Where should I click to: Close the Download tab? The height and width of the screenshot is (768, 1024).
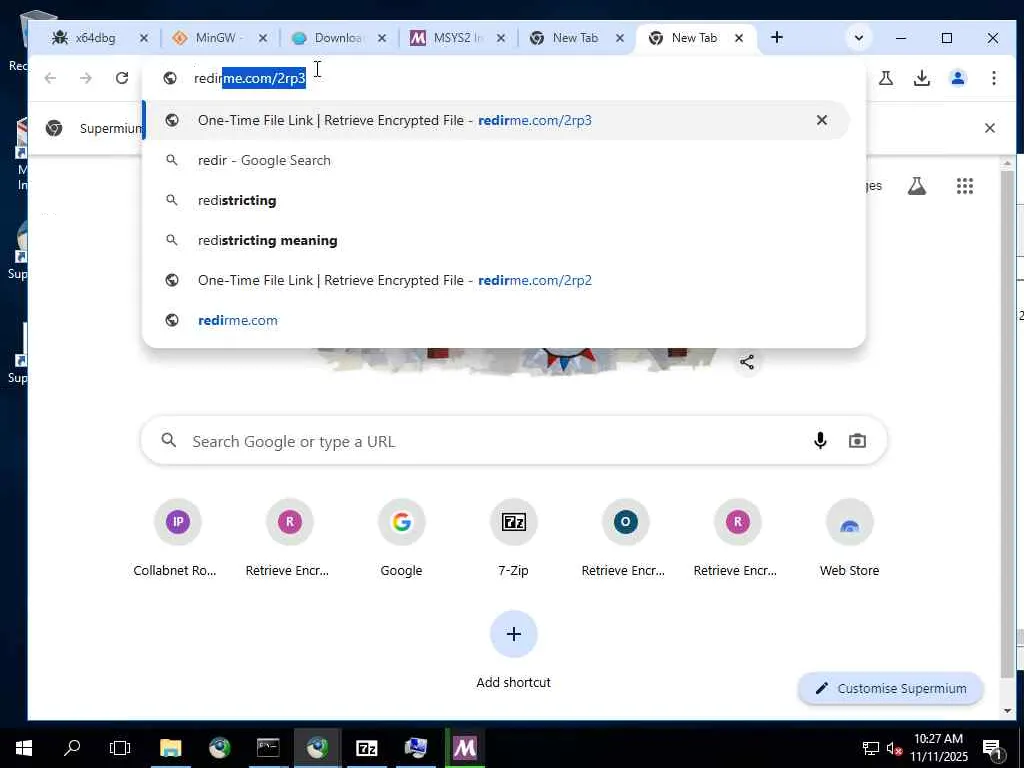pos(382,39)
